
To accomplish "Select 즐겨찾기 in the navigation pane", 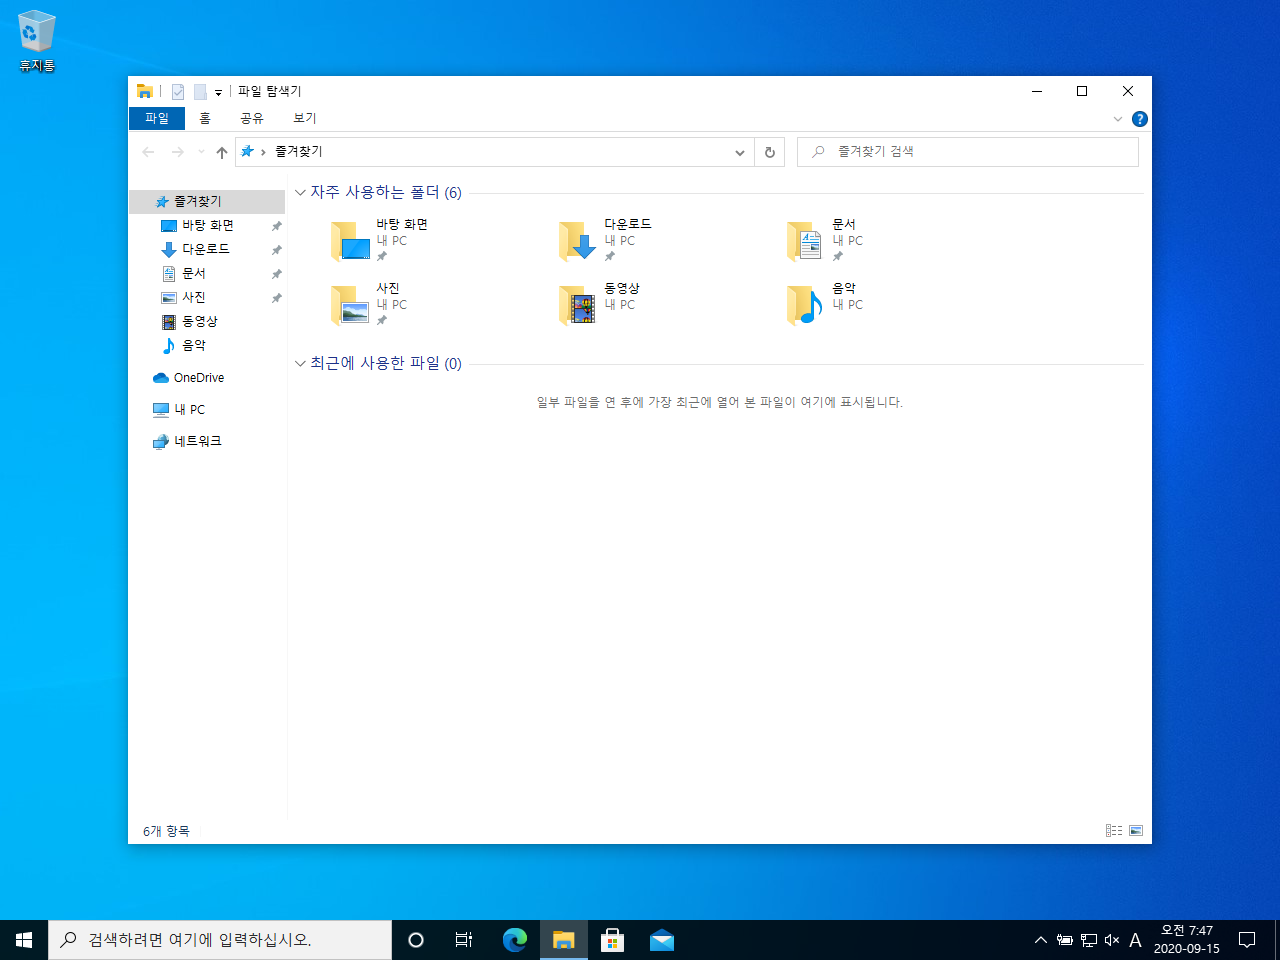I will coord(207,201).
